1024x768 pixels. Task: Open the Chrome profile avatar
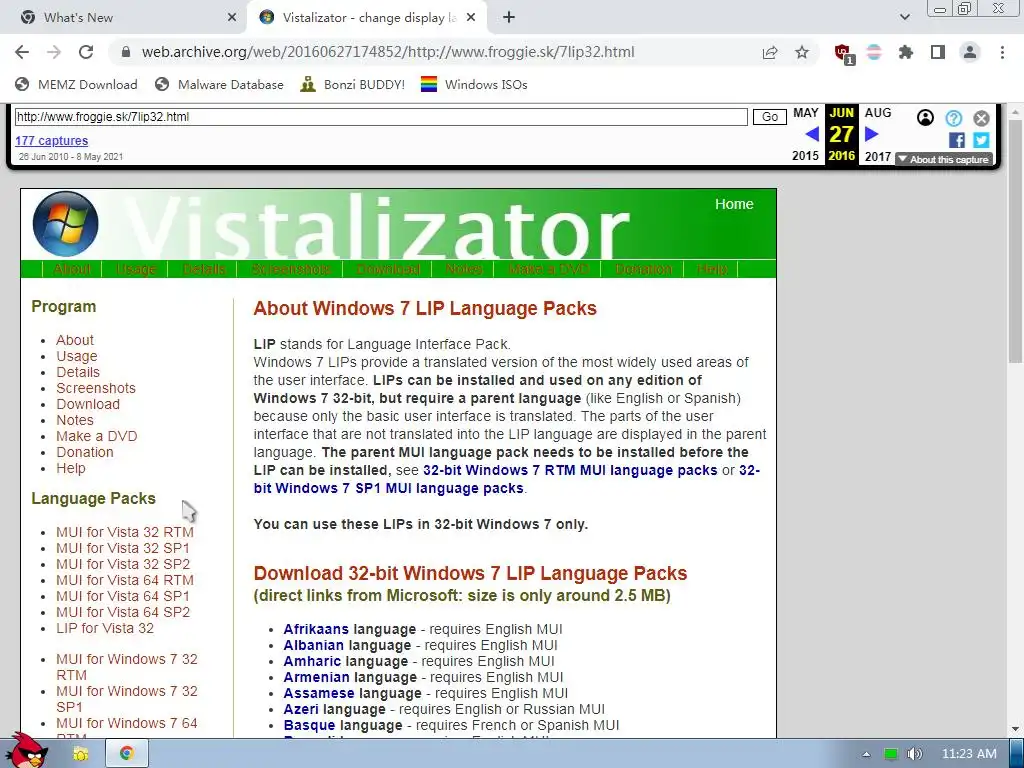[x=970, y=52]
